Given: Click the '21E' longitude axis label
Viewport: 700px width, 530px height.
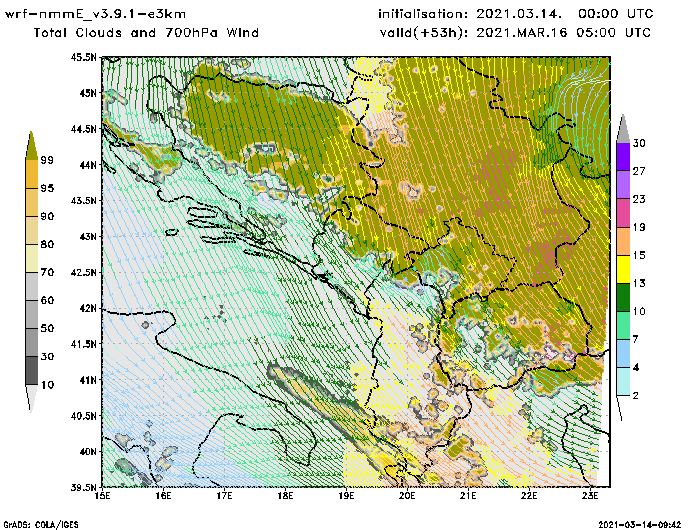Looking at the screenshot, I should (468, 496).
